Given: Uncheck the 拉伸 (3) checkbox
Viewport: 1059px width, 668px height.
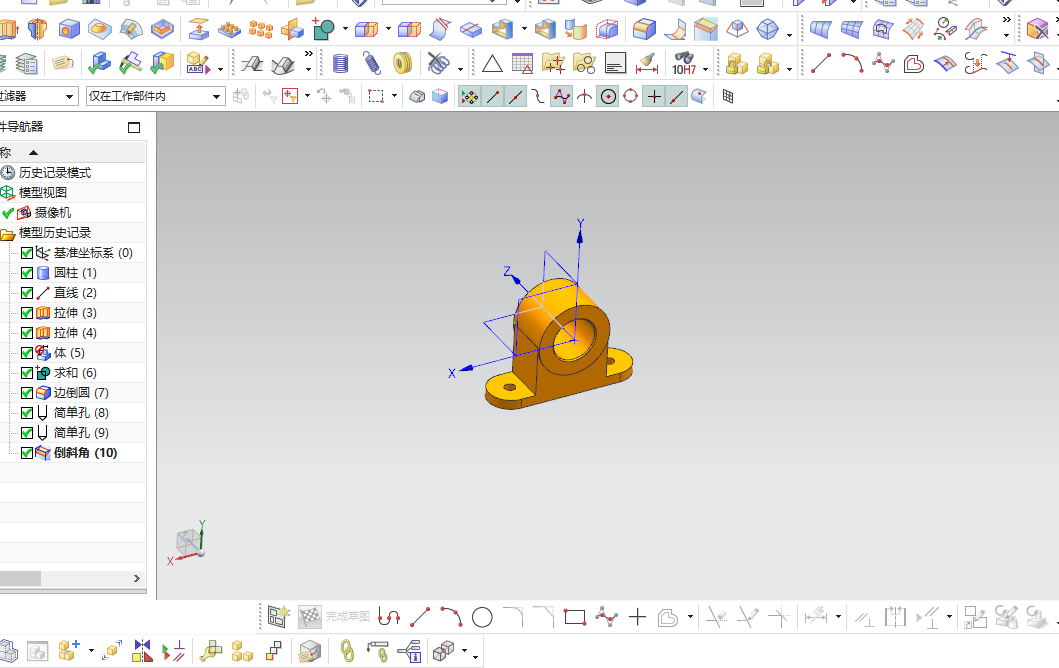Looking at the screenshot, I should point(27,313).
